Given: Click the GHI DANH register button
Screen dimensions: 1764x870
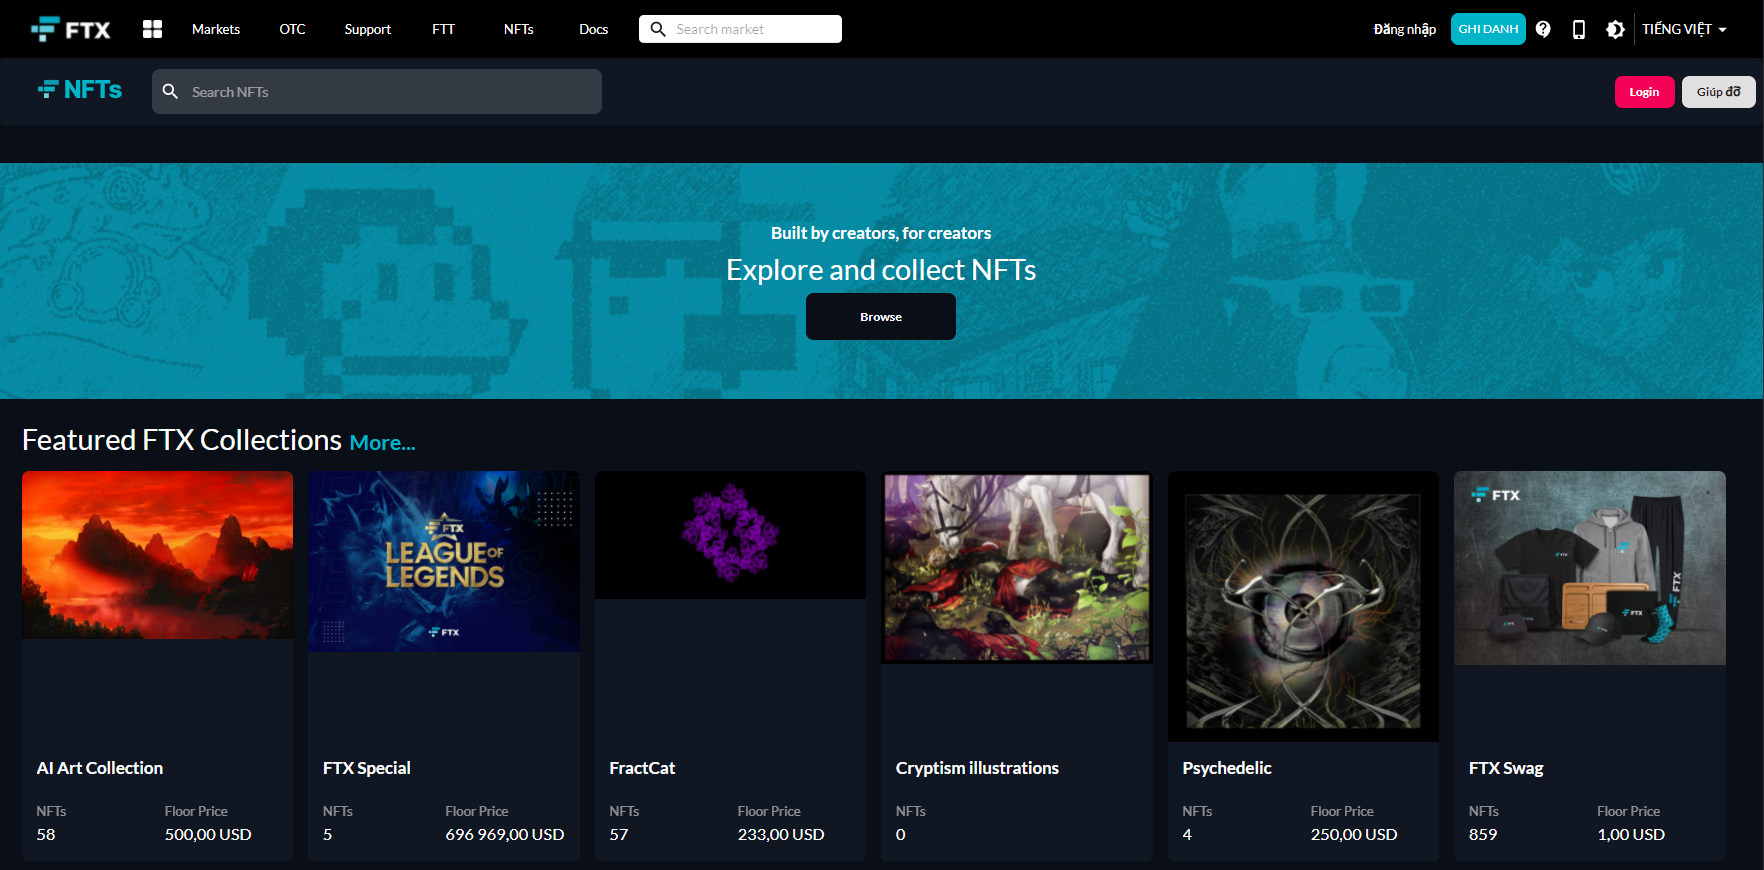Looking at the screenshot, I should click(1488, 29).
